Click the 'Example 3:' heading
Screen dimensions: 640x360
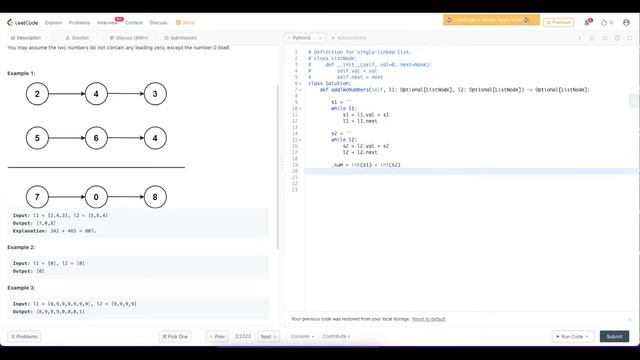21,288
